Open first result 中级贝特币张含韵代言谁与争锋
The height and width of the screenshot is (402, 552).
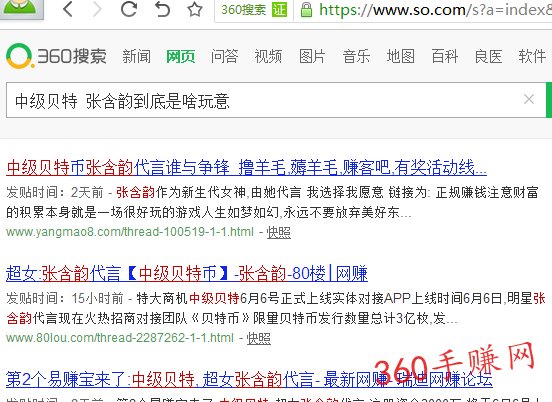click(x=246, y=167)
